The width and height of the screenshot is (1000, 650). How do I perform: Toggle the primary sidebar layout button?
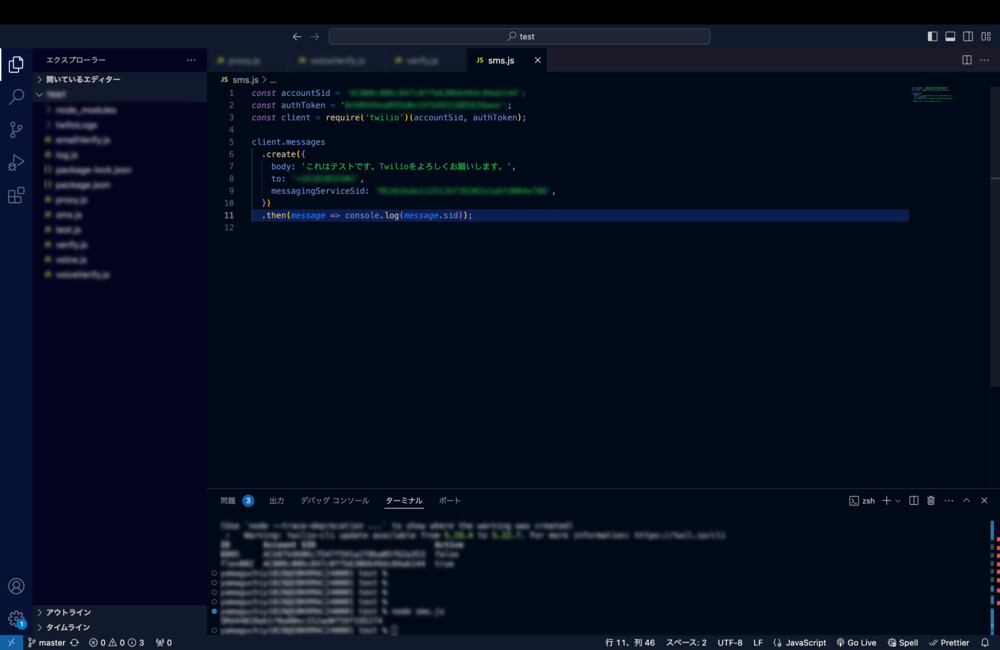[x=933, y=36]
